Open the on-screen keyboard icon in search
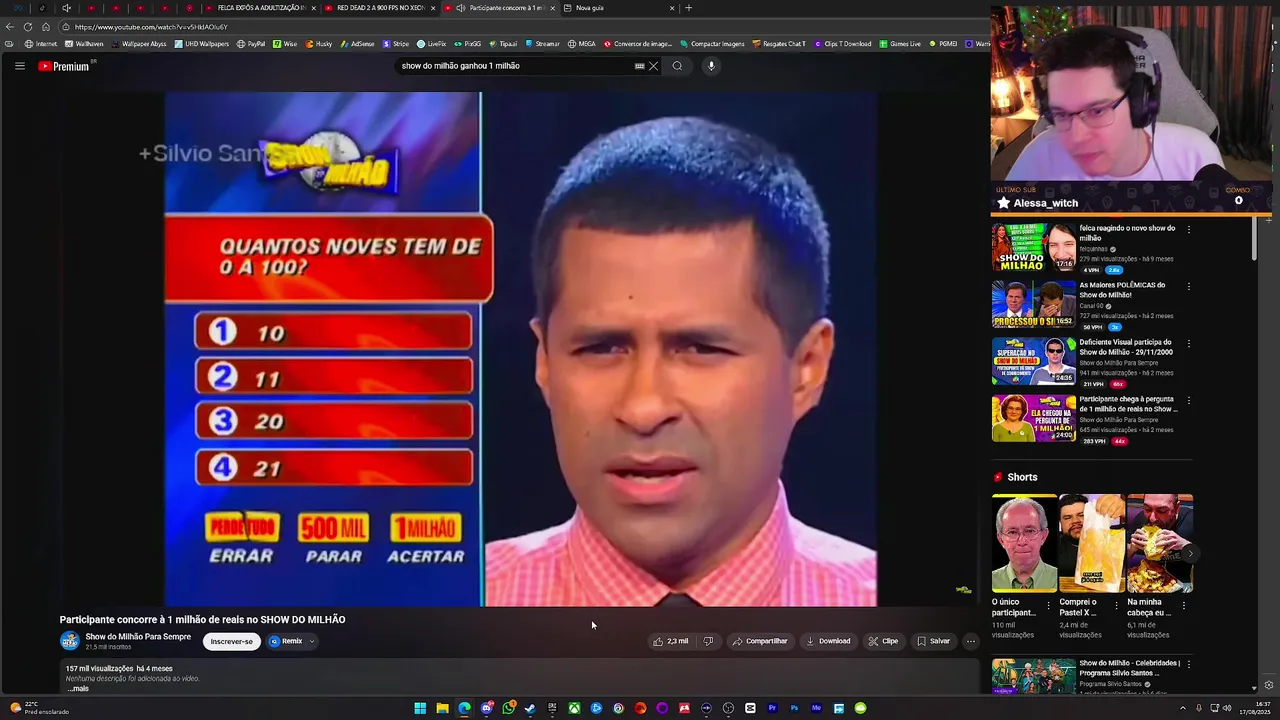The height and width of the screenshot is (720, 1280). [x=639, y=66]
